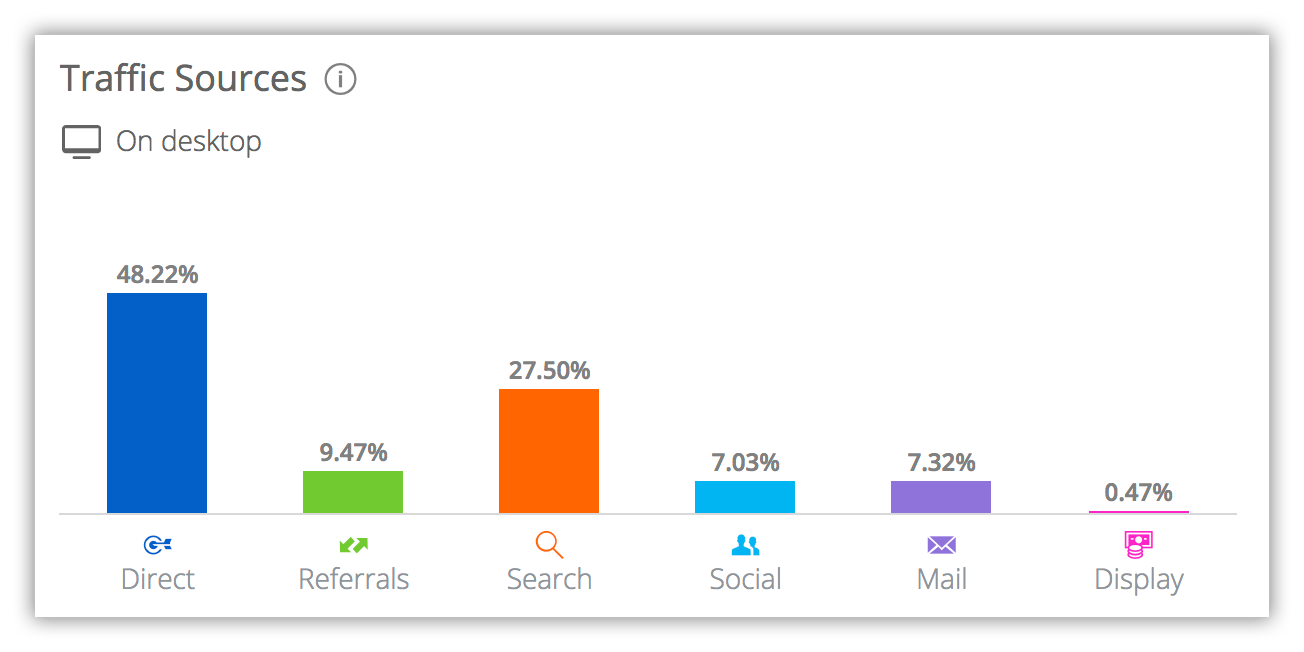Select the purple Mail bar

(941, 497)
